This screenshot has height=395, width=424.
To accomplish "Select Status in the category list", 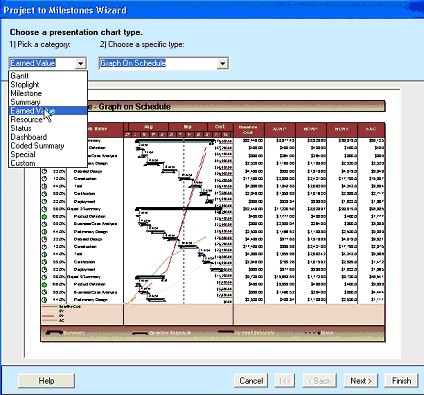I will pos(48,128).
